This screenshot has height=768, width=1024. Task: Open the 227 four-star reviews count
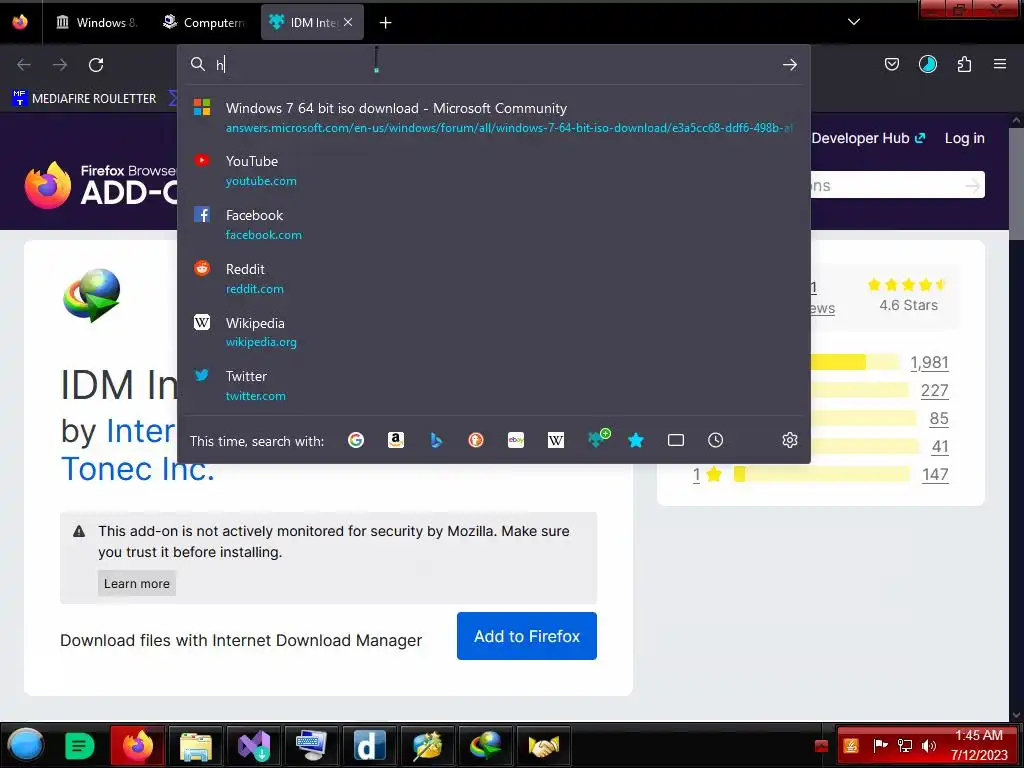(935, 391)
